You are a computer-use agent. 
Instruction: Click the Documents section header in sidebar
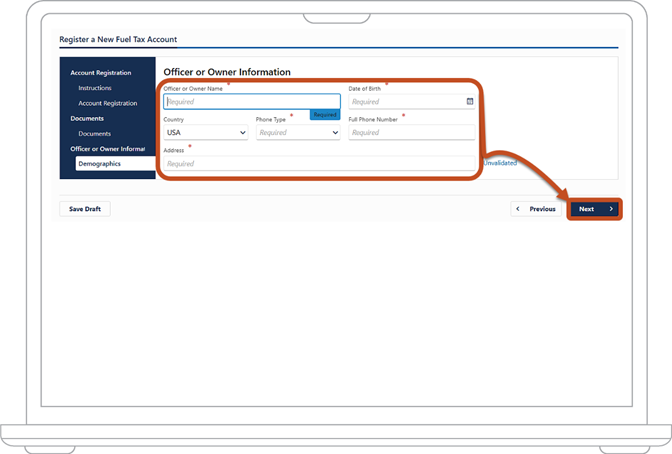tap(87, 118)
